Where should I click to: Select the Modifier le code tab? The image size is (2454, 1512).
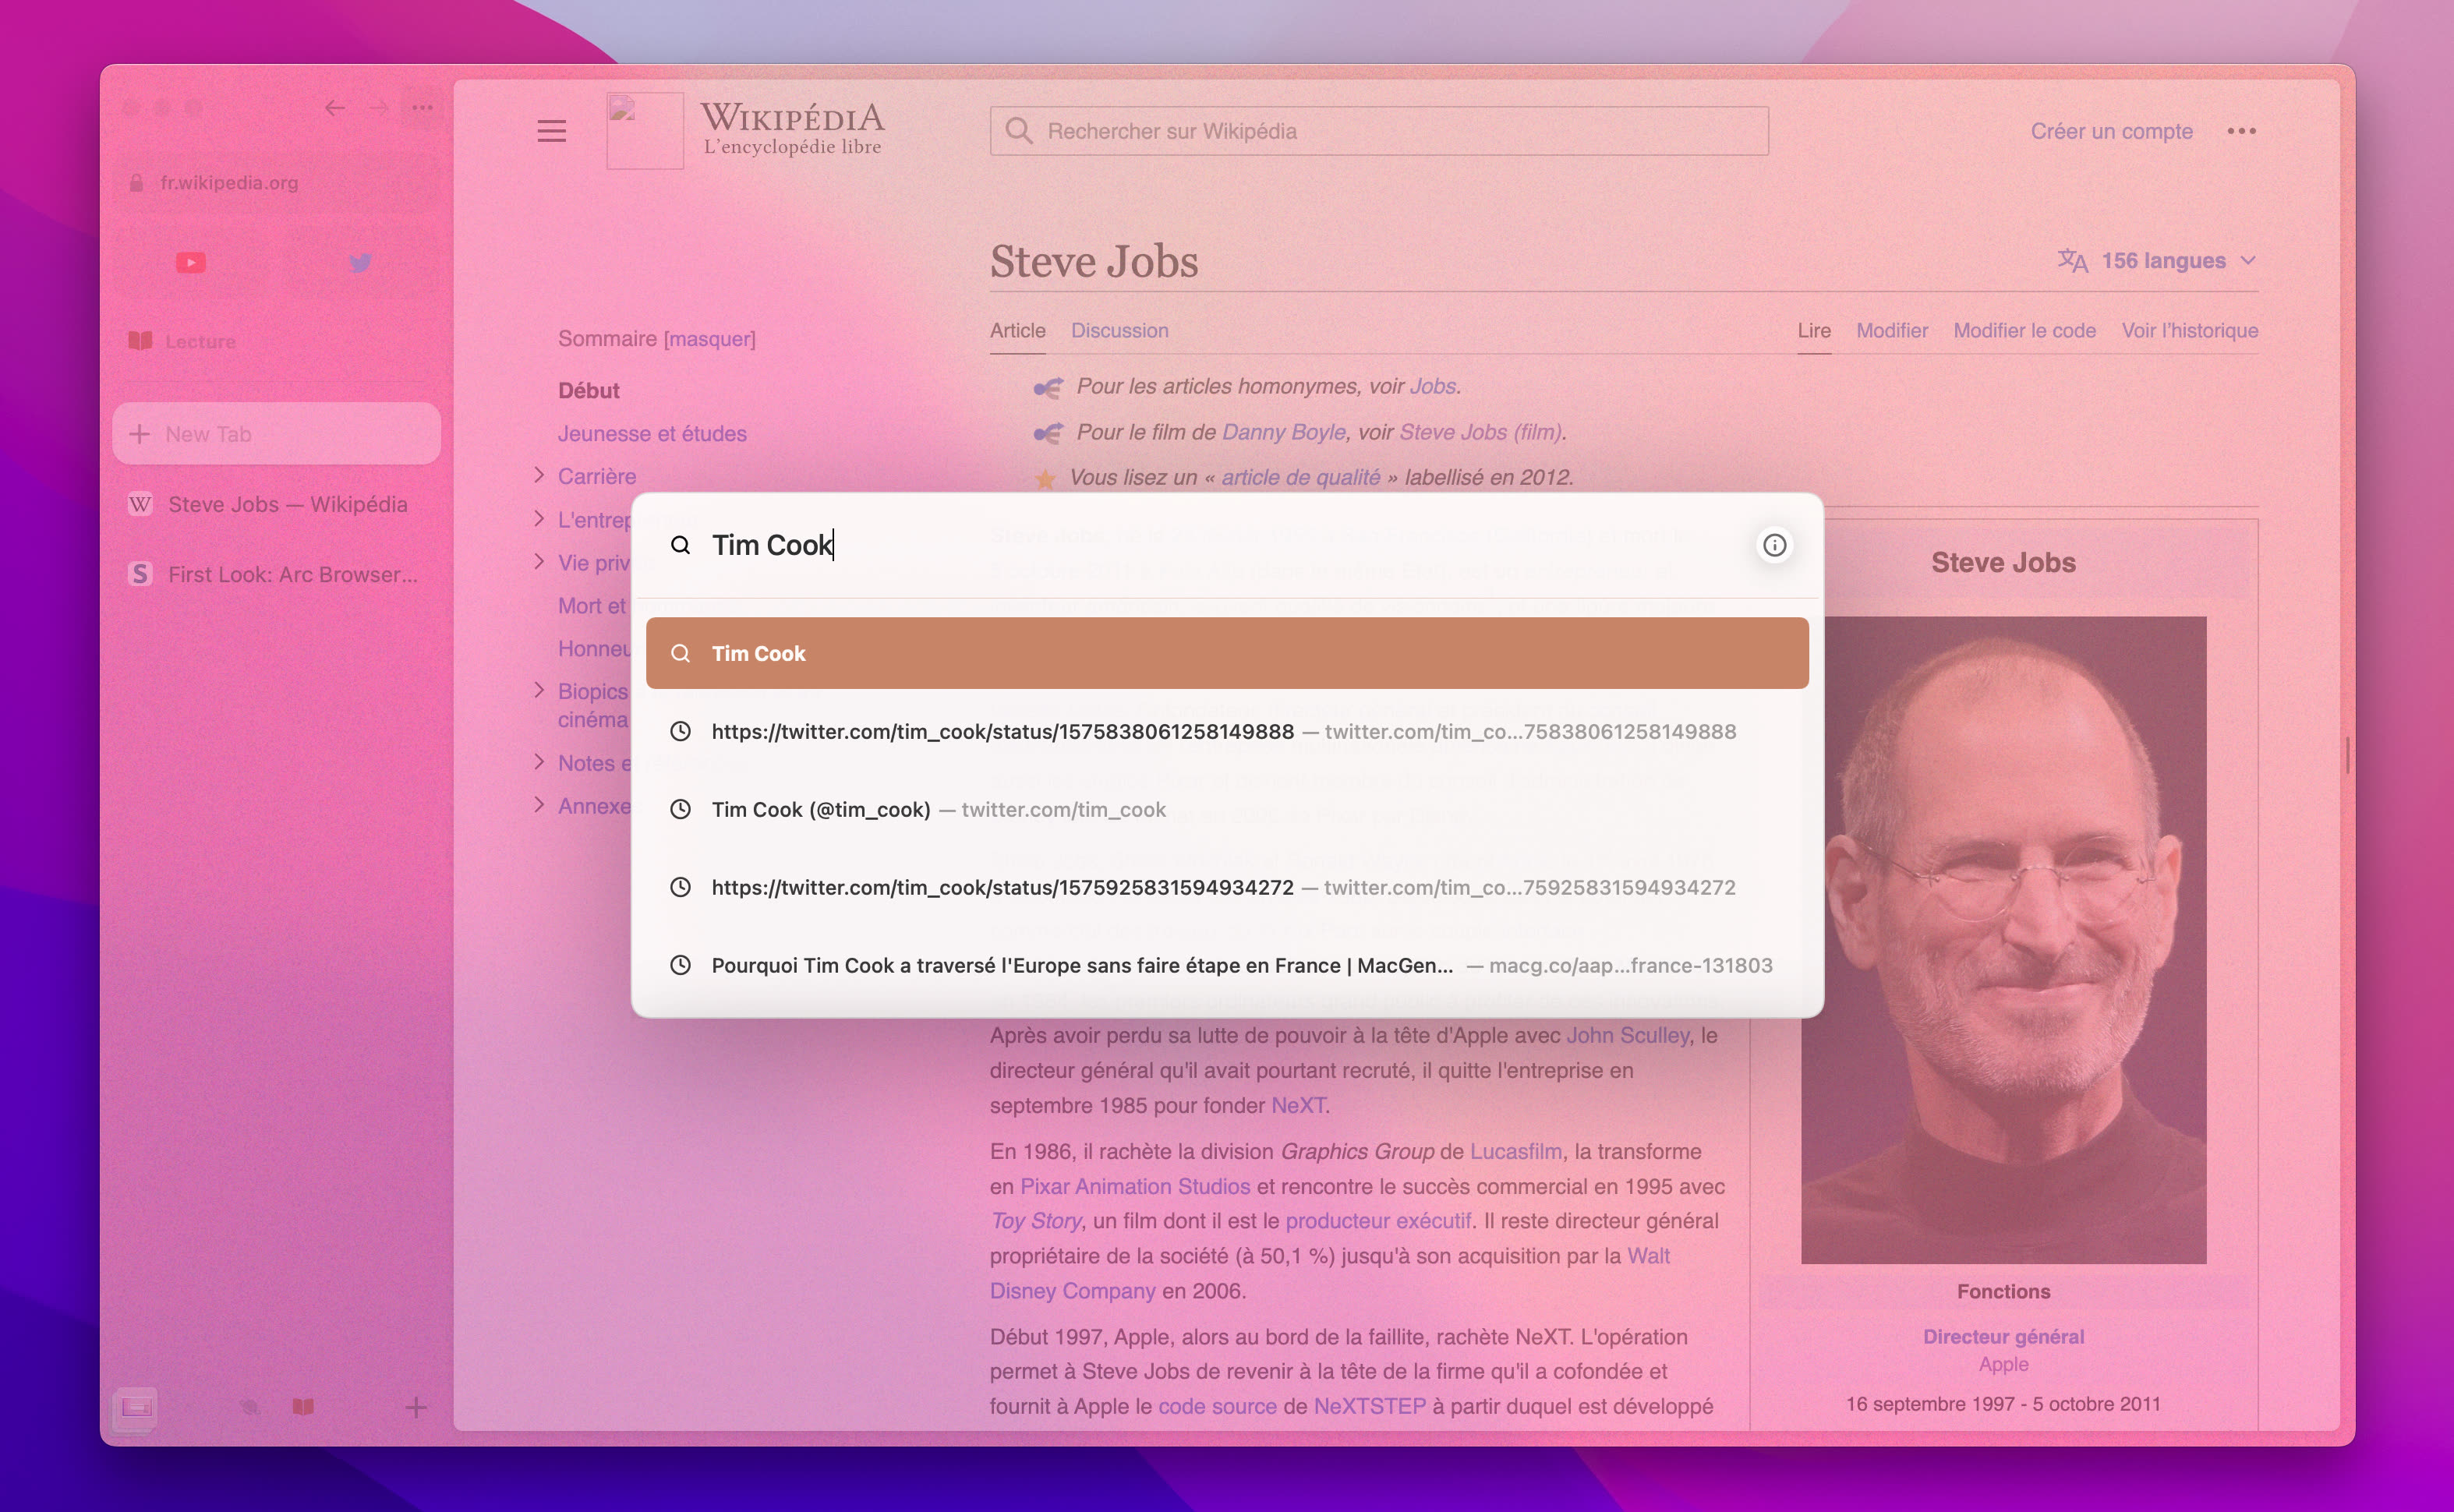pyautogui.click(x=2024, y=331)
